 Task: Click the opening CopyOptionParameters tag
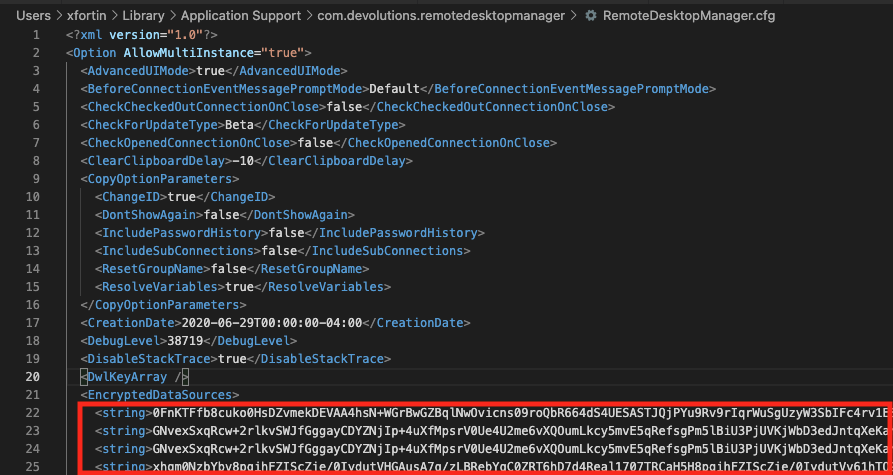160,179
